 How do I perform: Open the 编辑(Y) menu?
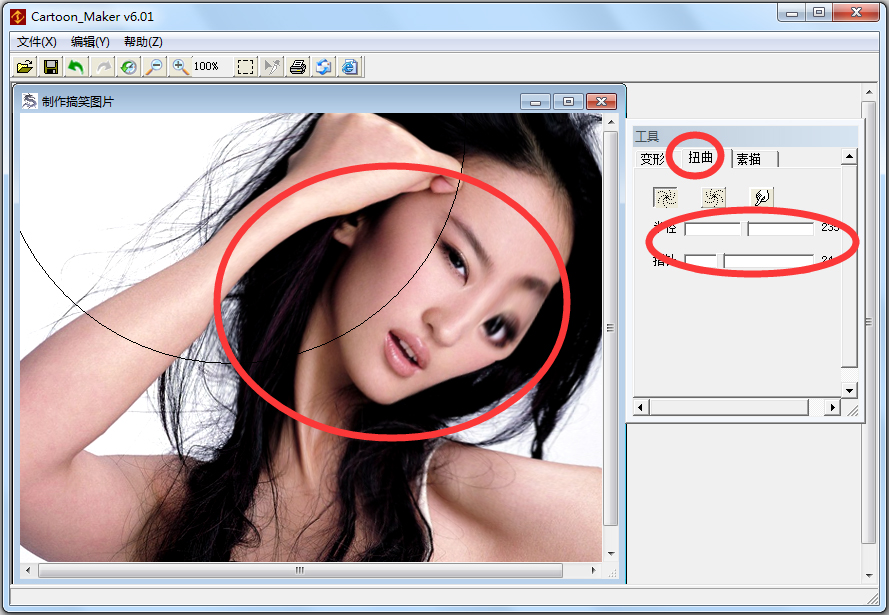pos(90,42)
